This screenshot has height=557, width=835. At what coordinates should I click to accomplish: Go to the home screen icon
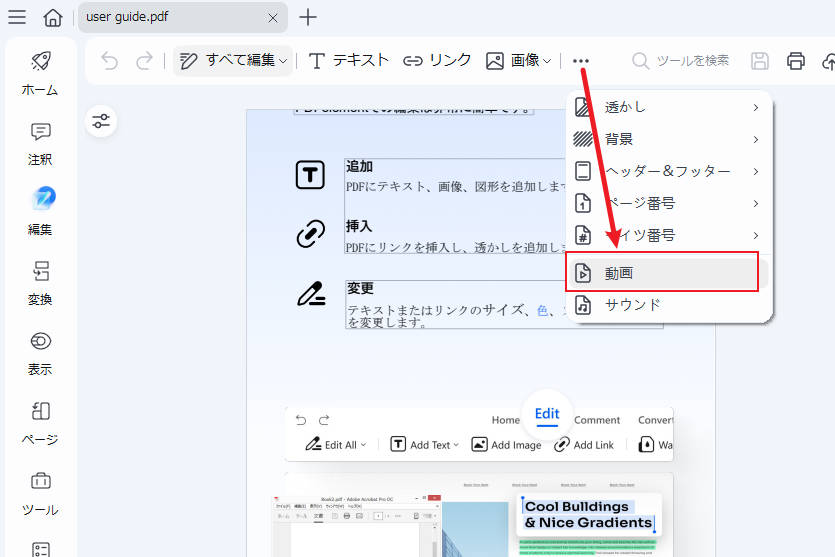click(53, 17)
